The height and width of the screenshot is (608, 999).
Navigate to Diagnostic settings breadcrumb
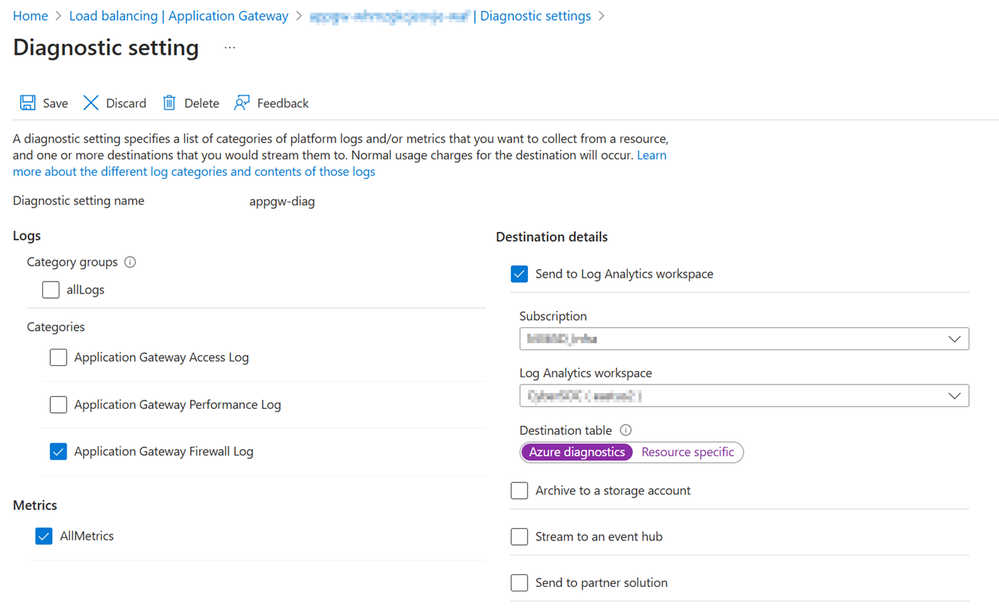[535, 16]
